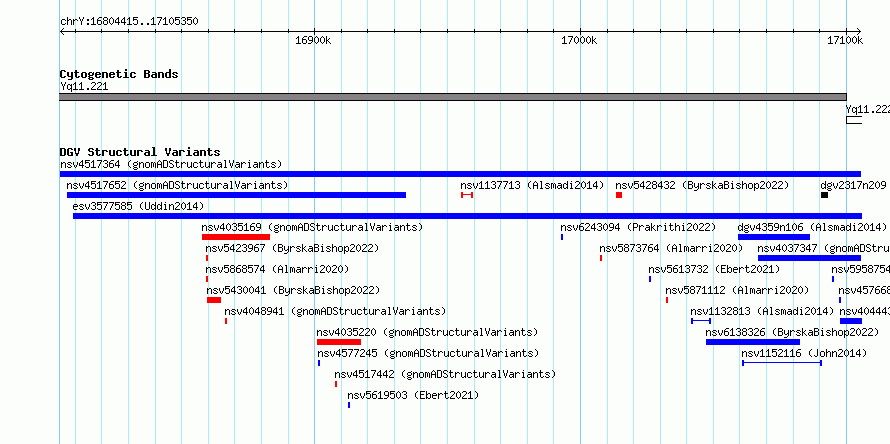890x444 pixels.
Task: Open the nsv1152116 (John2014) label
Action: pos(804,353)
